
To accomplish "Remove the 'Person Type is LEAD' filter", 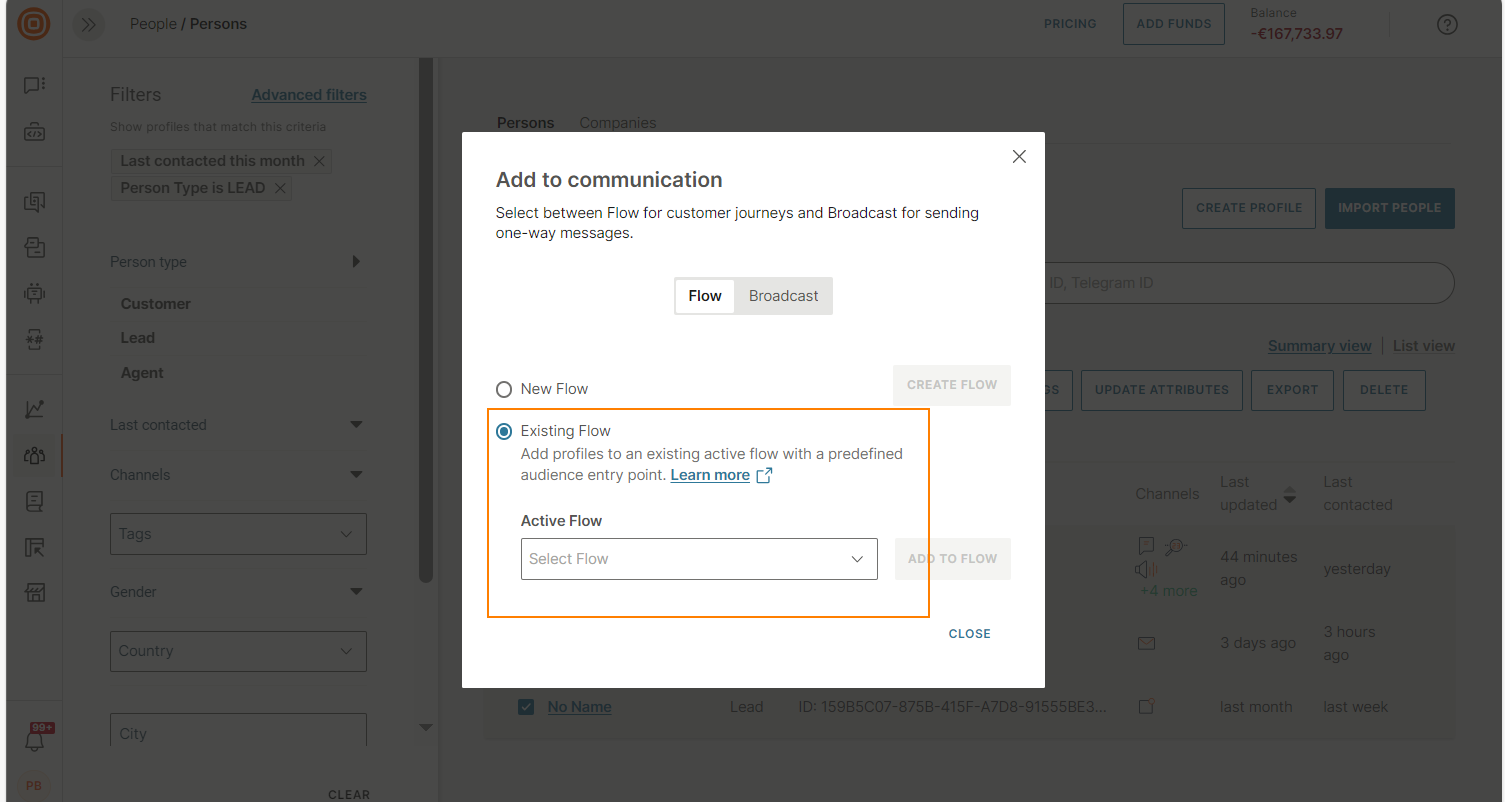I will (281, 188).
